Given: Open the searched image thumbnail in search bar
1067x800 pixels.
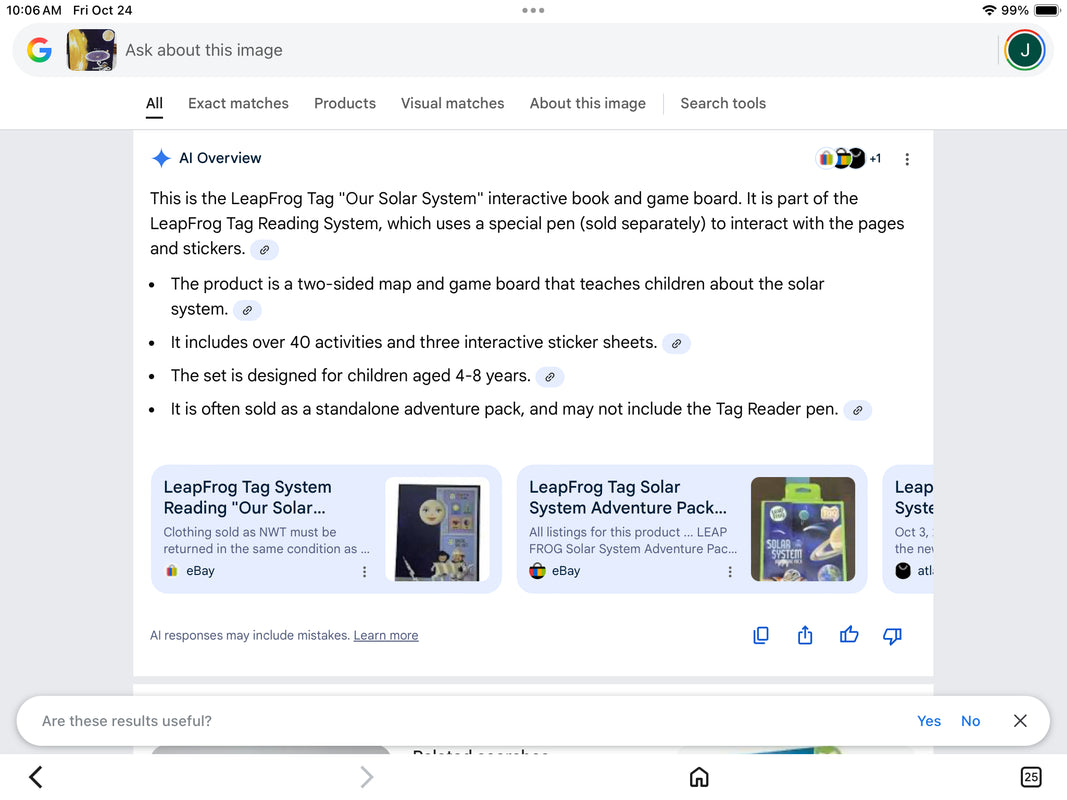Looking at the screenshot, I should coord(91,50).
